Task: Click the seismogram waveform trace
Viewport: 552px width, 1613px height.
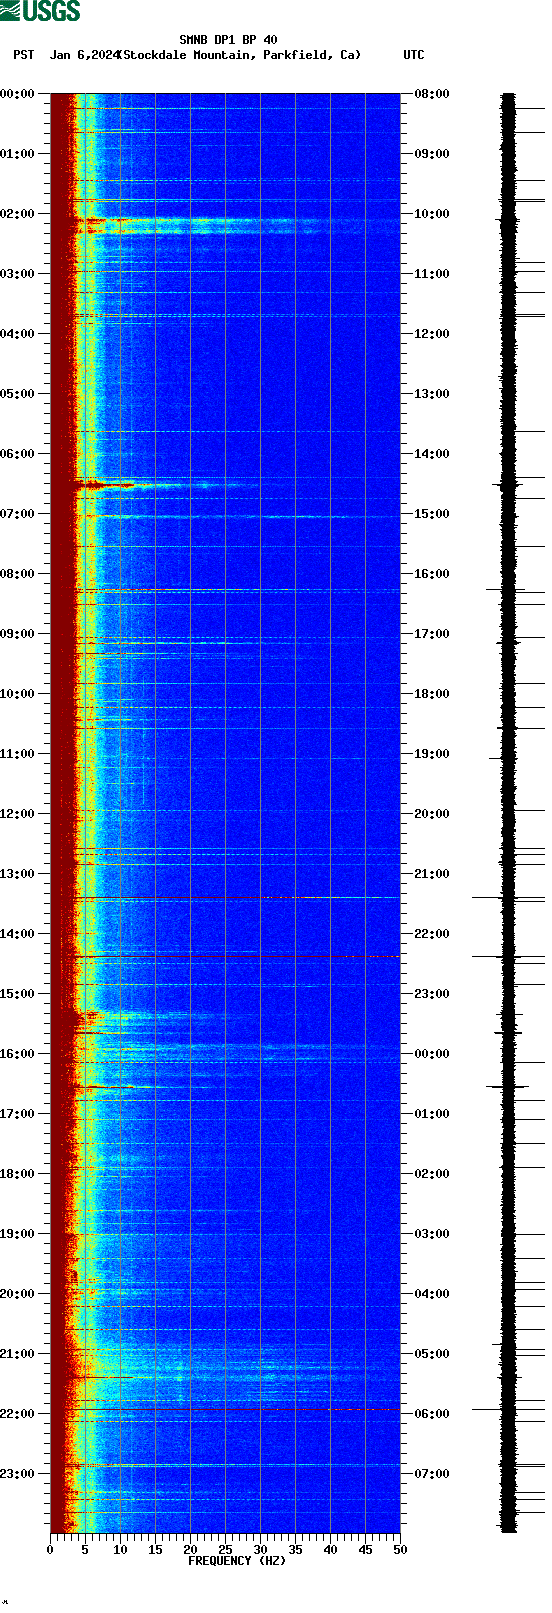Action: pyautogui.click(x=509, y=813)
